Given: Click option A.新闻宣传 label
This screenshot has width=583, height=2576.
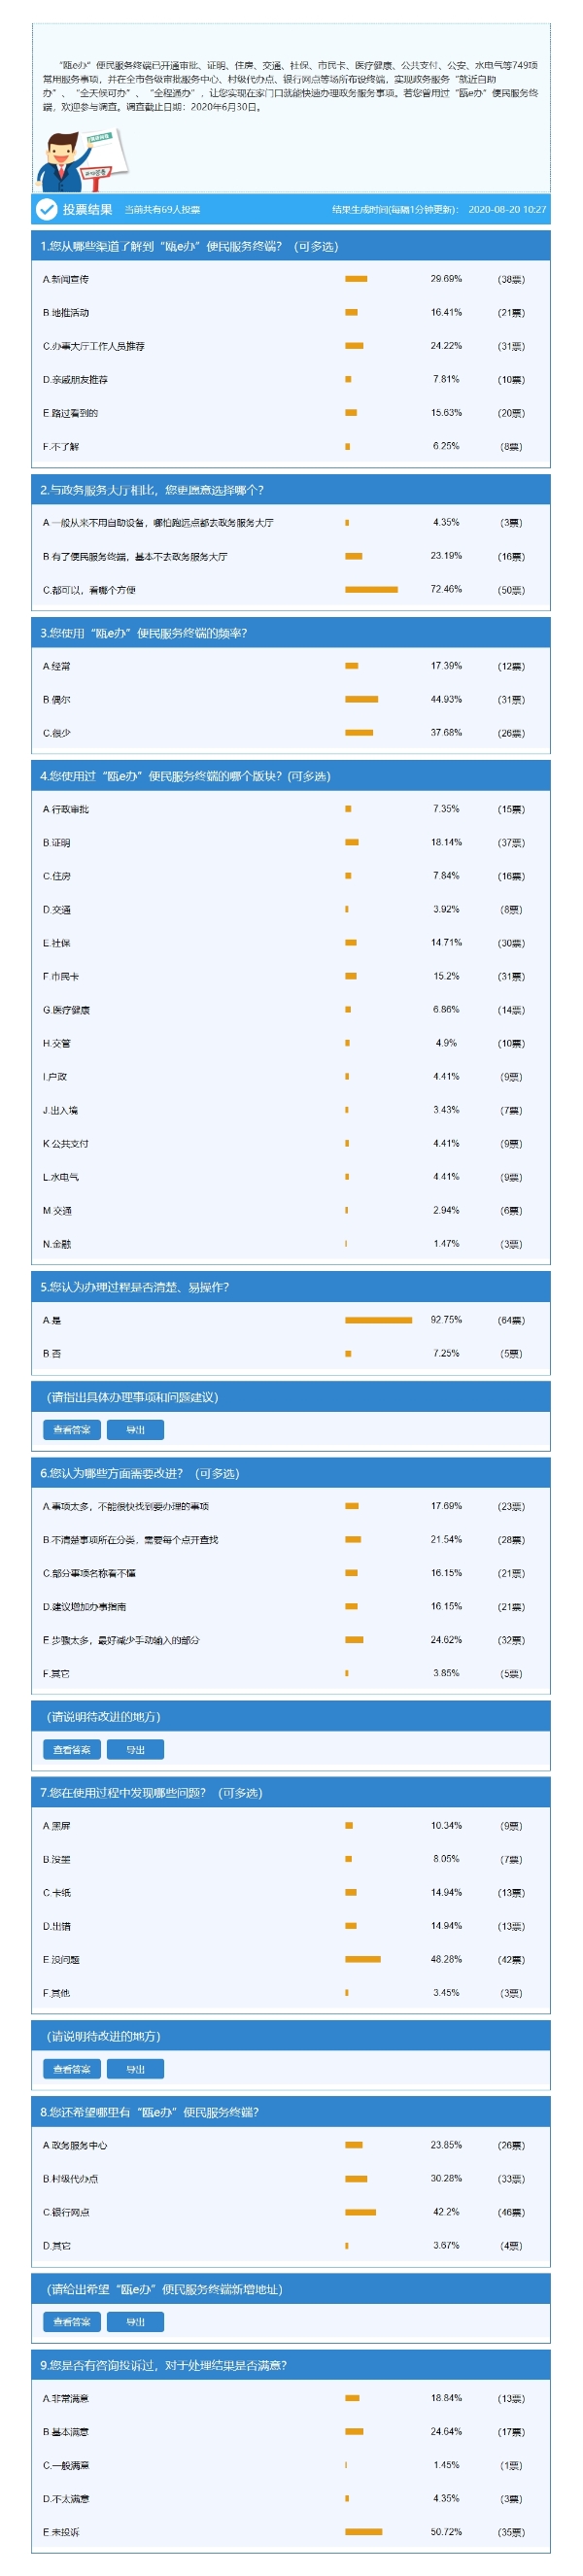Looking at the screenshot, I should [x=66, y=279].
